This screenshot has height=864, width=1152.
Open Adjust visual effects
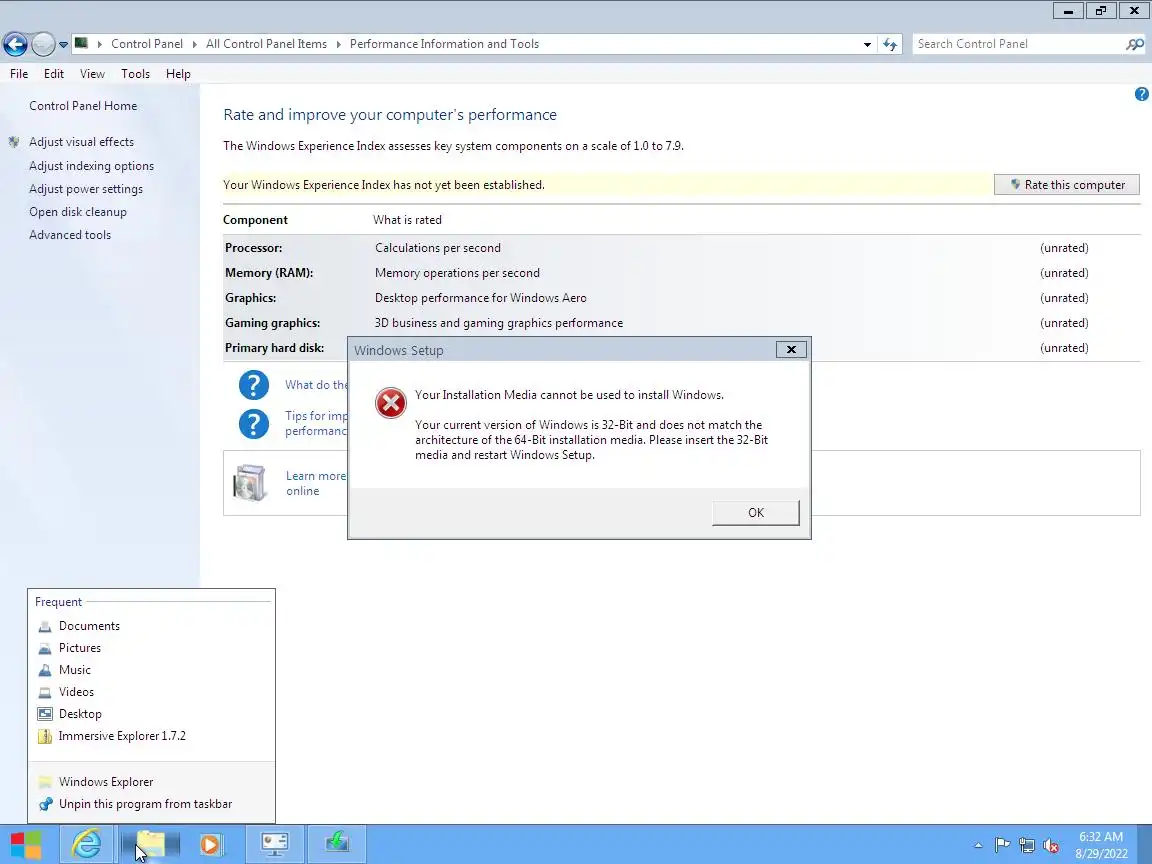82,142
